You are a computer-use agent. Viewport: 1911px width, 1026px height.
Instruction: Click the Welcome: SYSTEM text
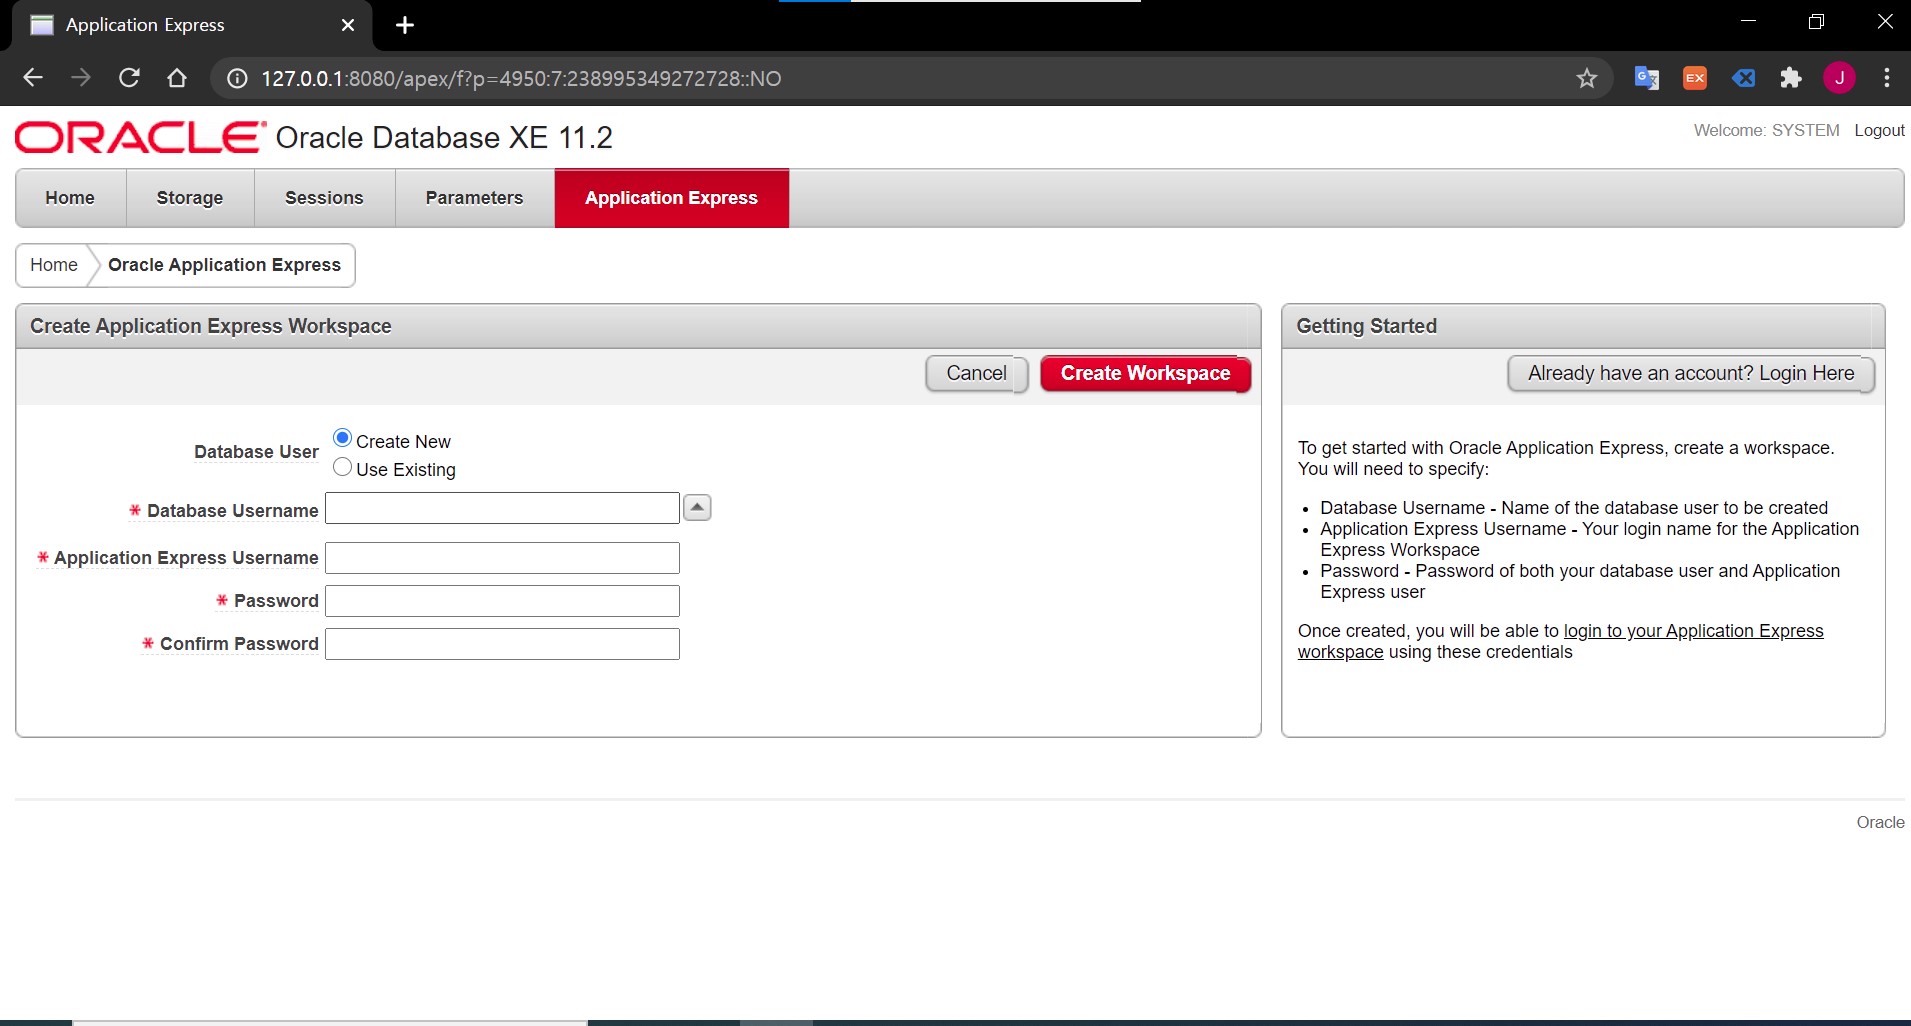tap(1766, 130)
